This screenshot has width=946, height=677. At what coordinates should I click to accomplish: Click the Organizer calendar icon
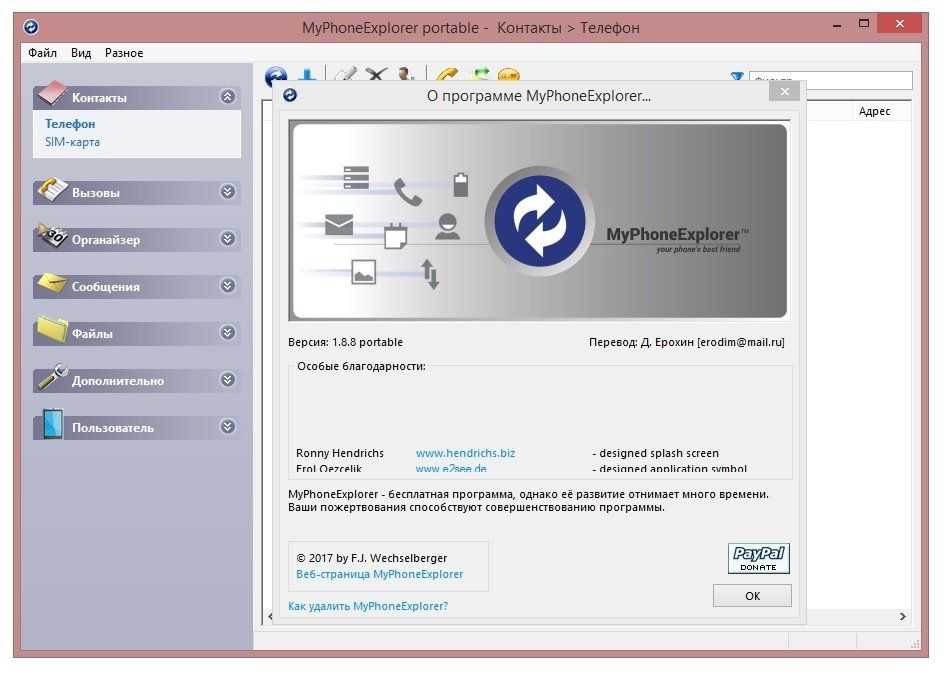(51, 238)
